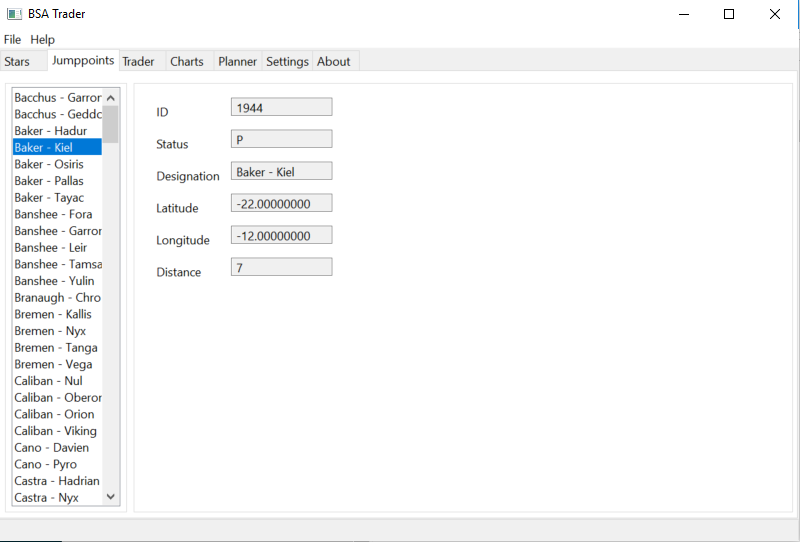
Task: Open the File menu
Action: coord(12,39)
